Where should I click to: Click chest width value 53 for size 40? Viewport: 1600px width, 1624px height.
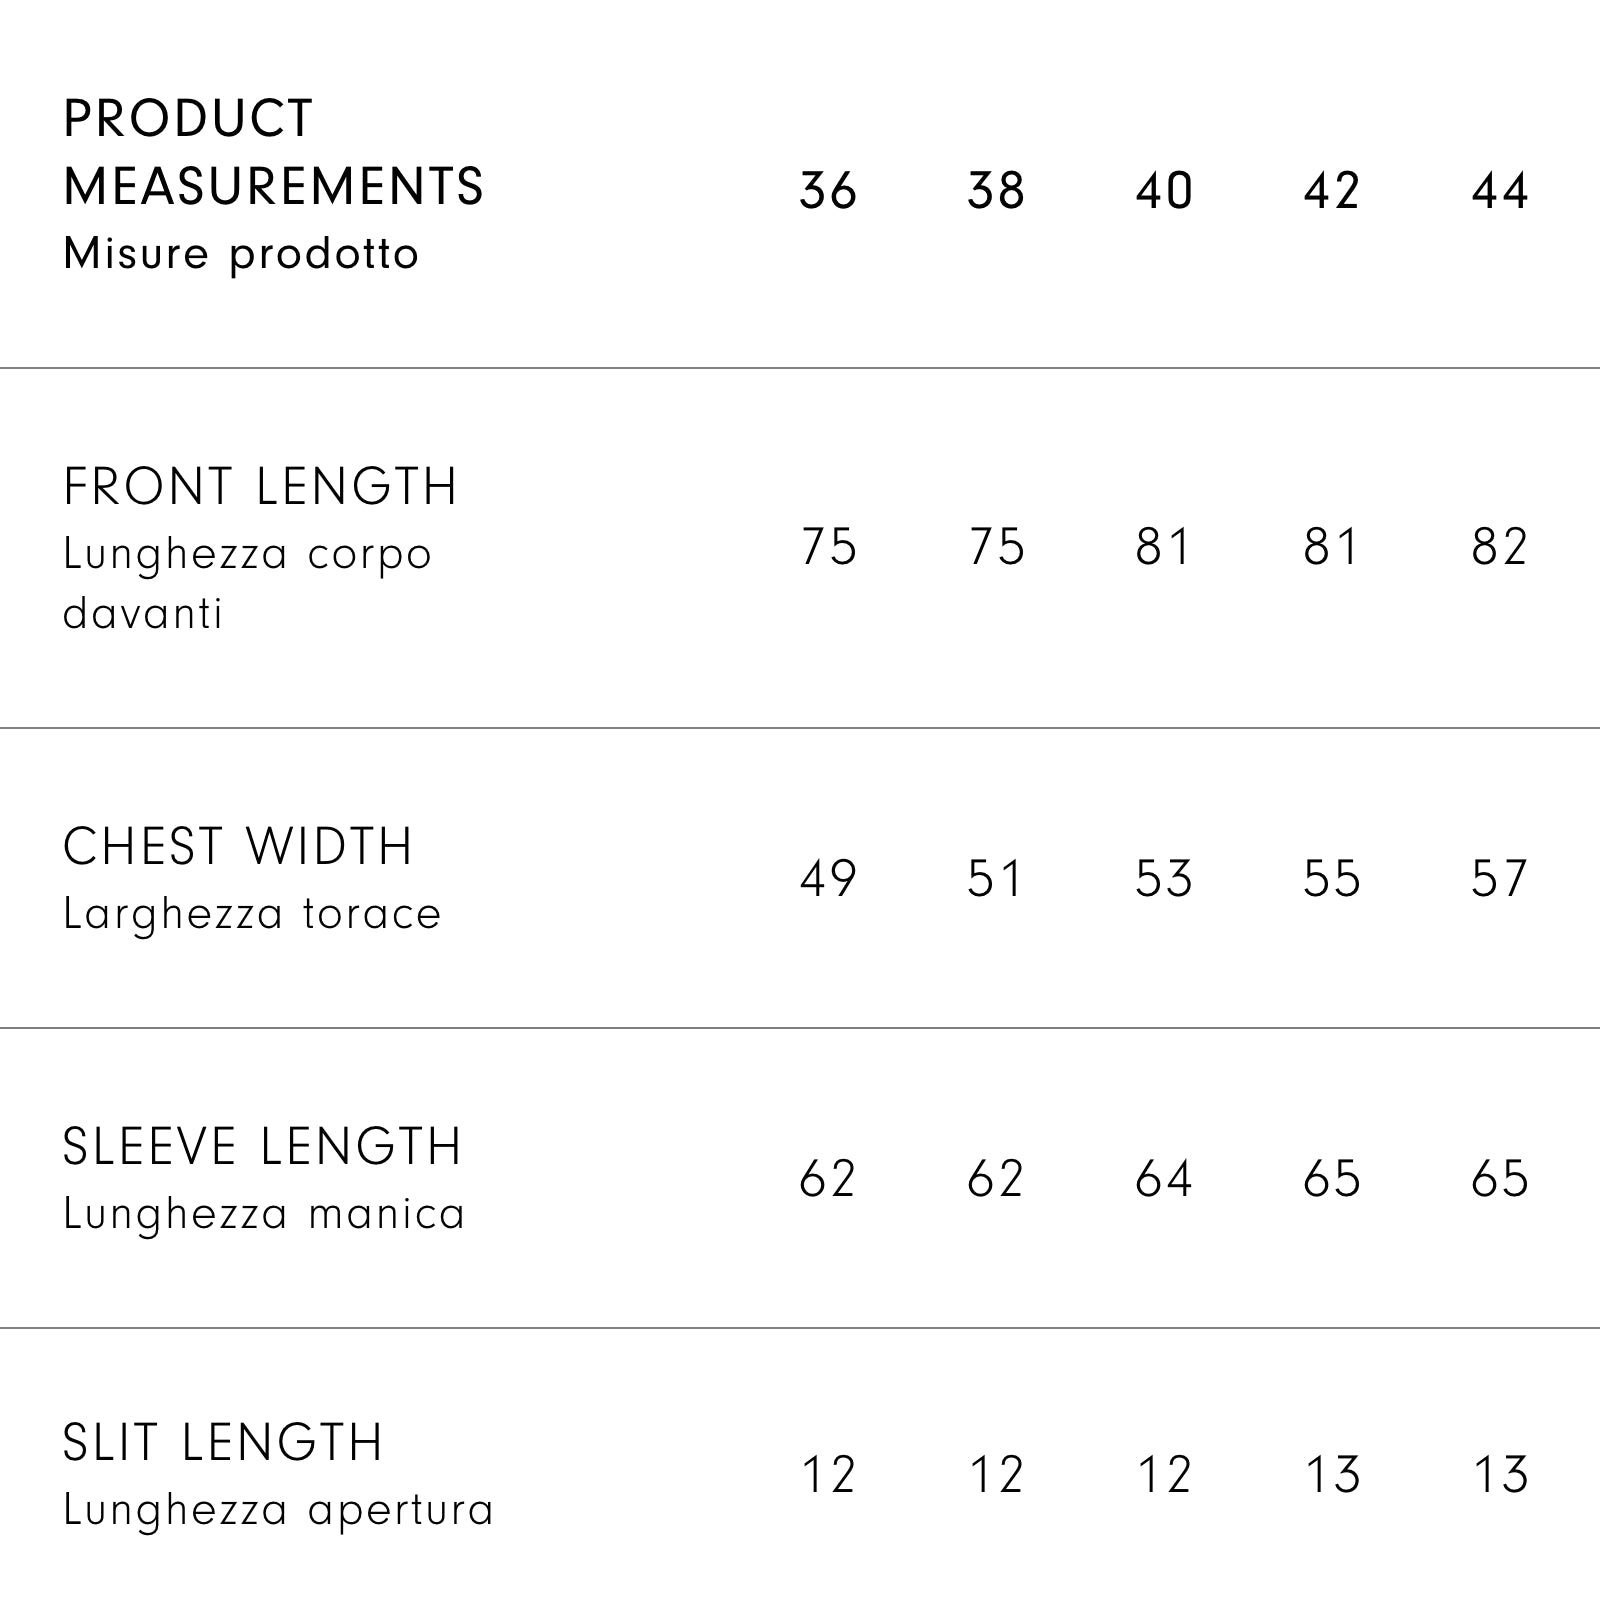pyautogui.click(x=1164, y=879)
